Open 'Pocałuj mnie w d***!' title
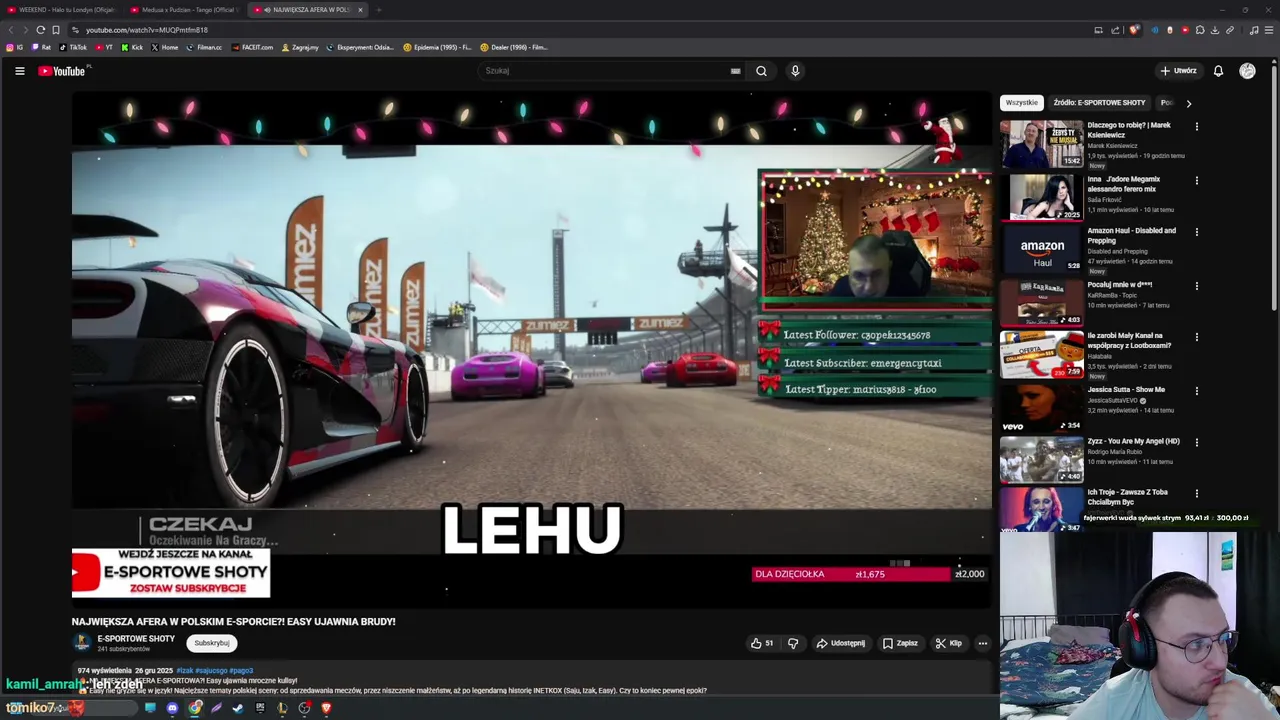This screenshot has height=720, width=1280. coord(1120,285)
